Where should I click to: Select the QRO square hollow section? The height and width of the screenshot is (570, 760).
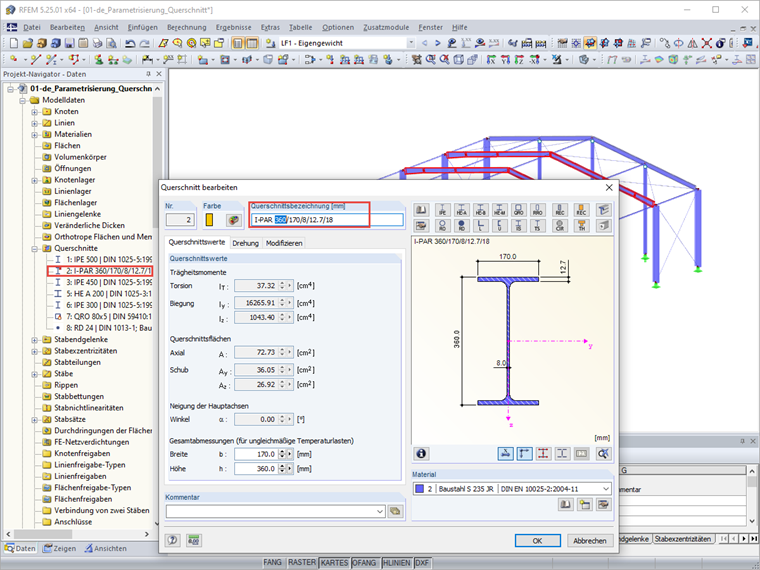[x=519, y=210]
